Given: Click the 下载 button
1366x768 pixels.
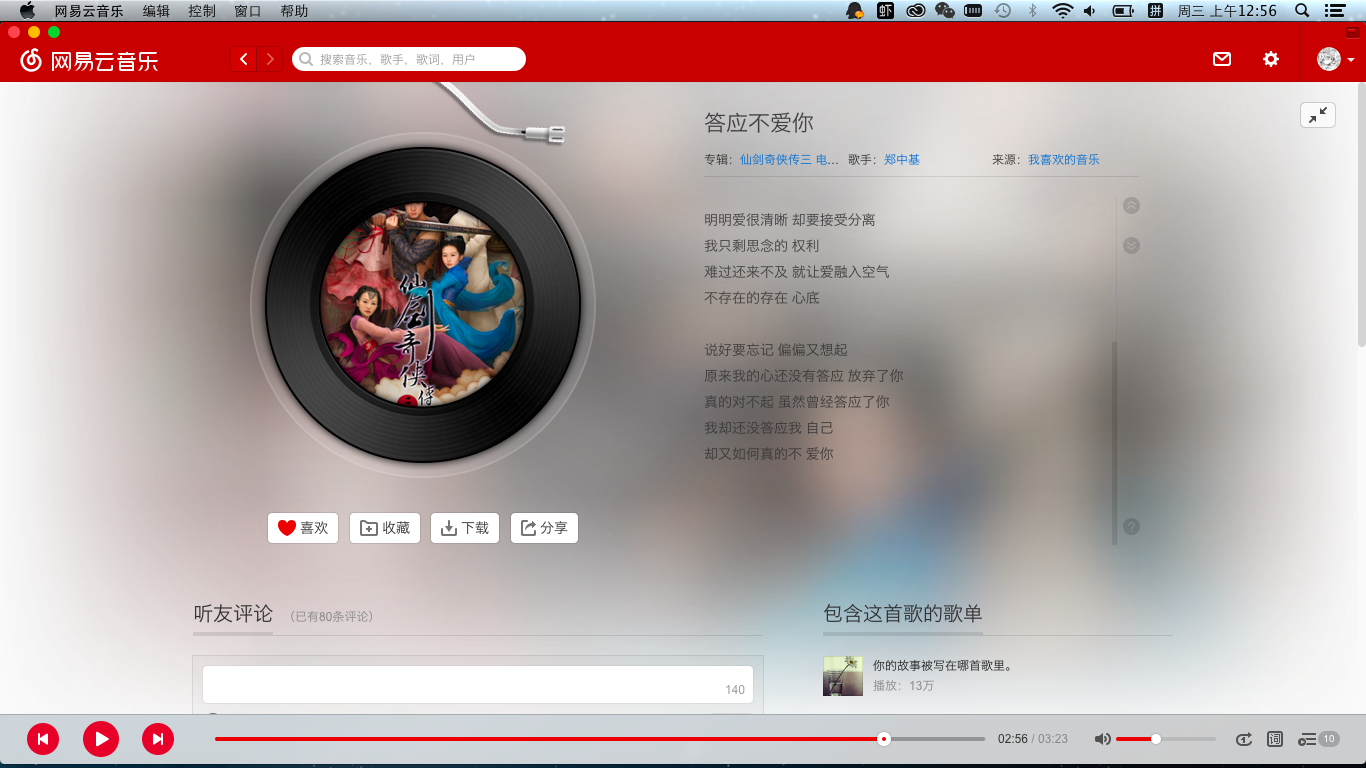Looking at the screenshot, I should point(465,528).
